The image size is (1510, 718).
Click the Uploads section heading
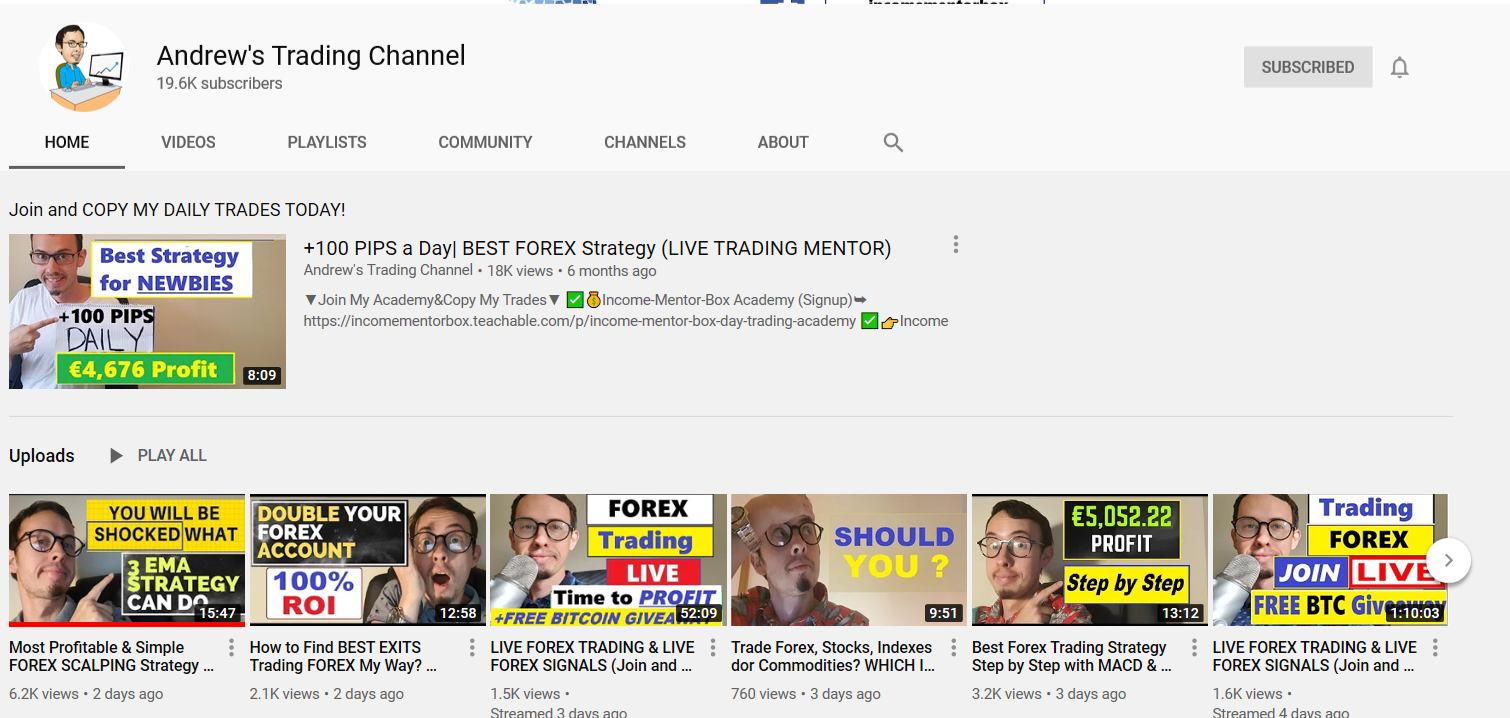pyautogui.click(x=42, y=455)
